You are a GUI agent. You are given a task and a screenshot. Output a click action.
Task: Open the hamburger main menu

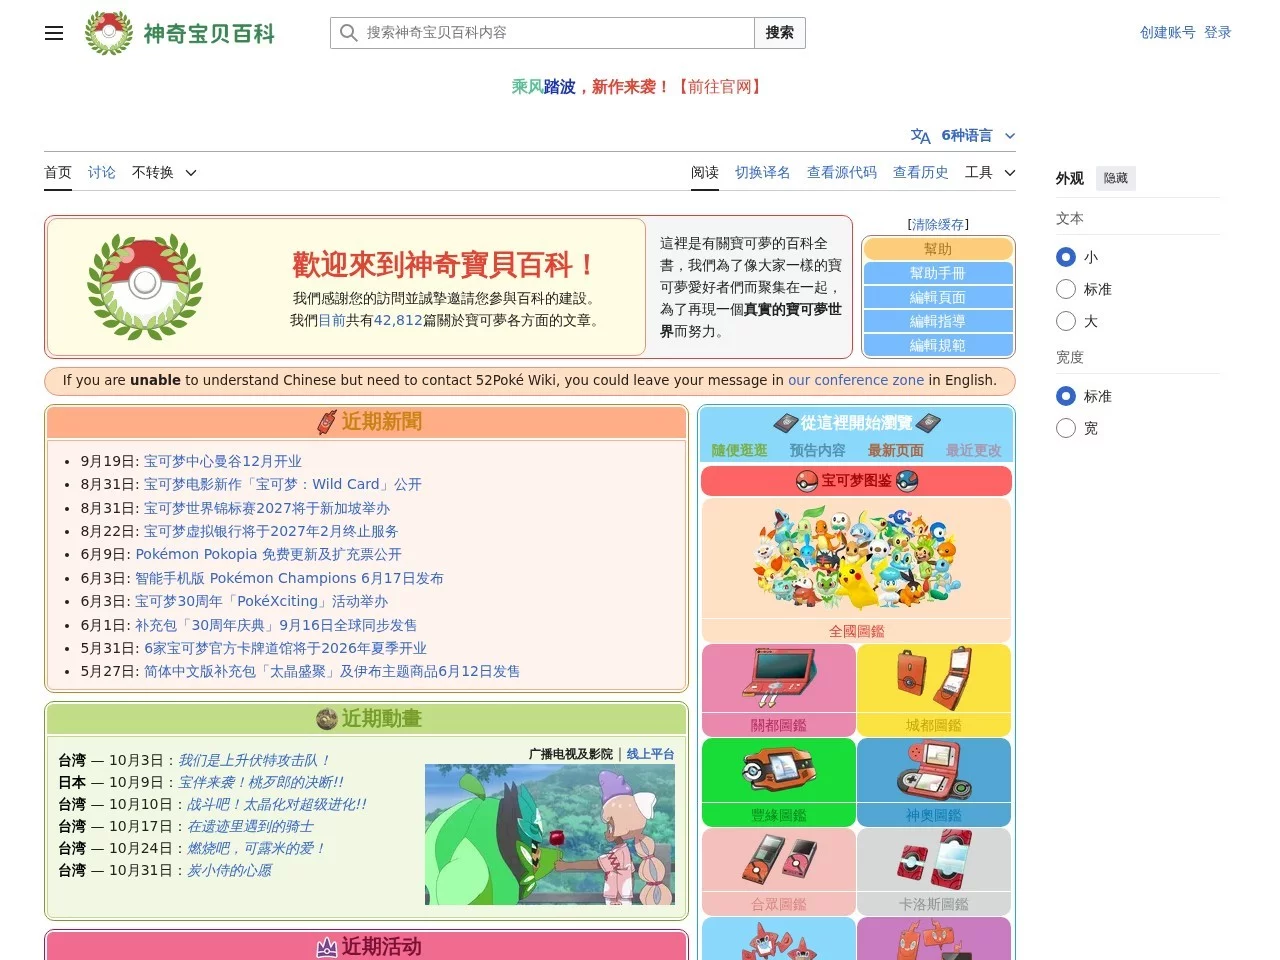pos(54,33)
